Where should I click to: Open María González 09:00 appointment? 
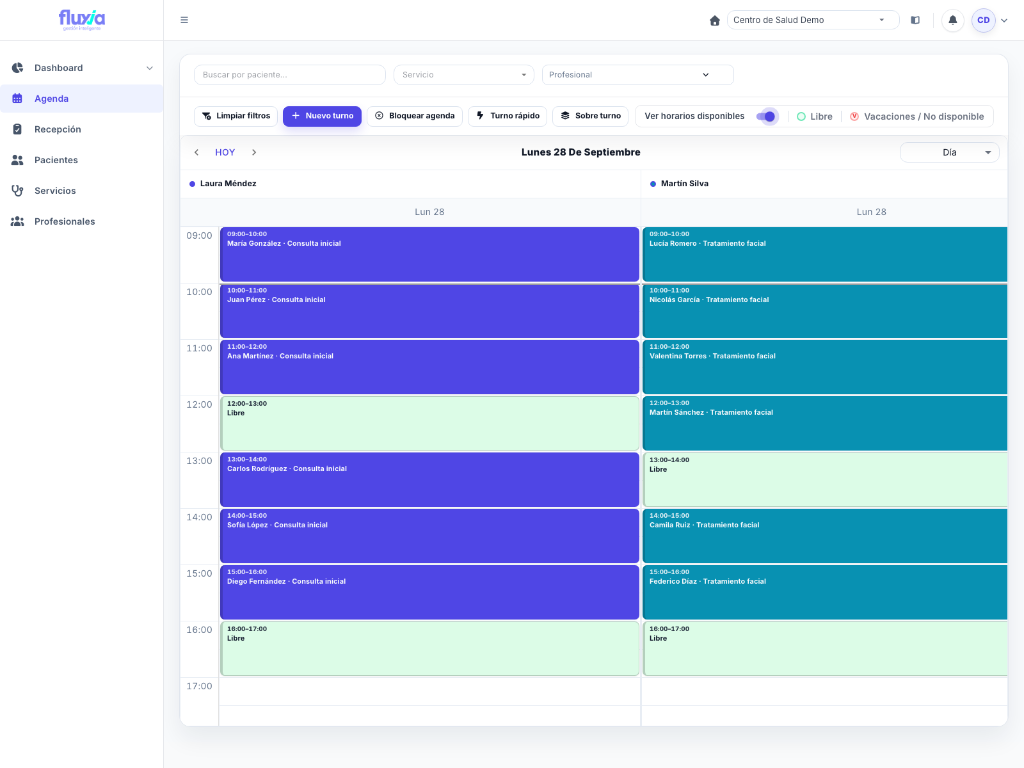[430, 255]
